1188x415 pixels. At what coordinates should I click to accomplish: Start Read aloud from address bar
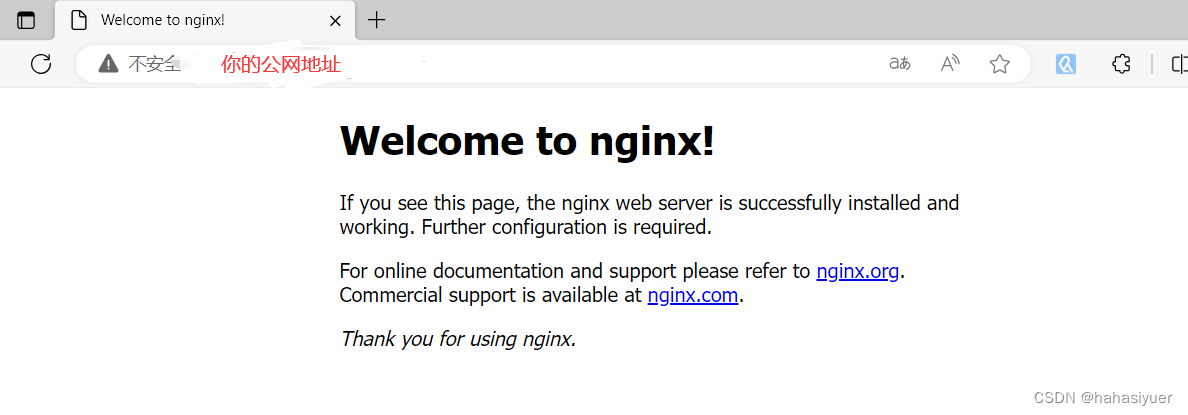click(950, 64)
